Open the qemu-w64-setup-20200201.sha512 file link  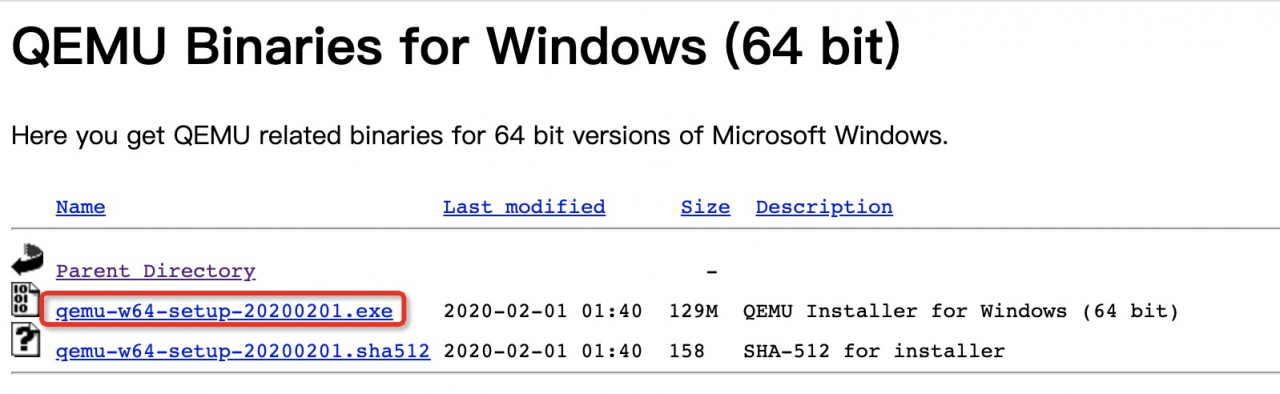tap(243, 351)
